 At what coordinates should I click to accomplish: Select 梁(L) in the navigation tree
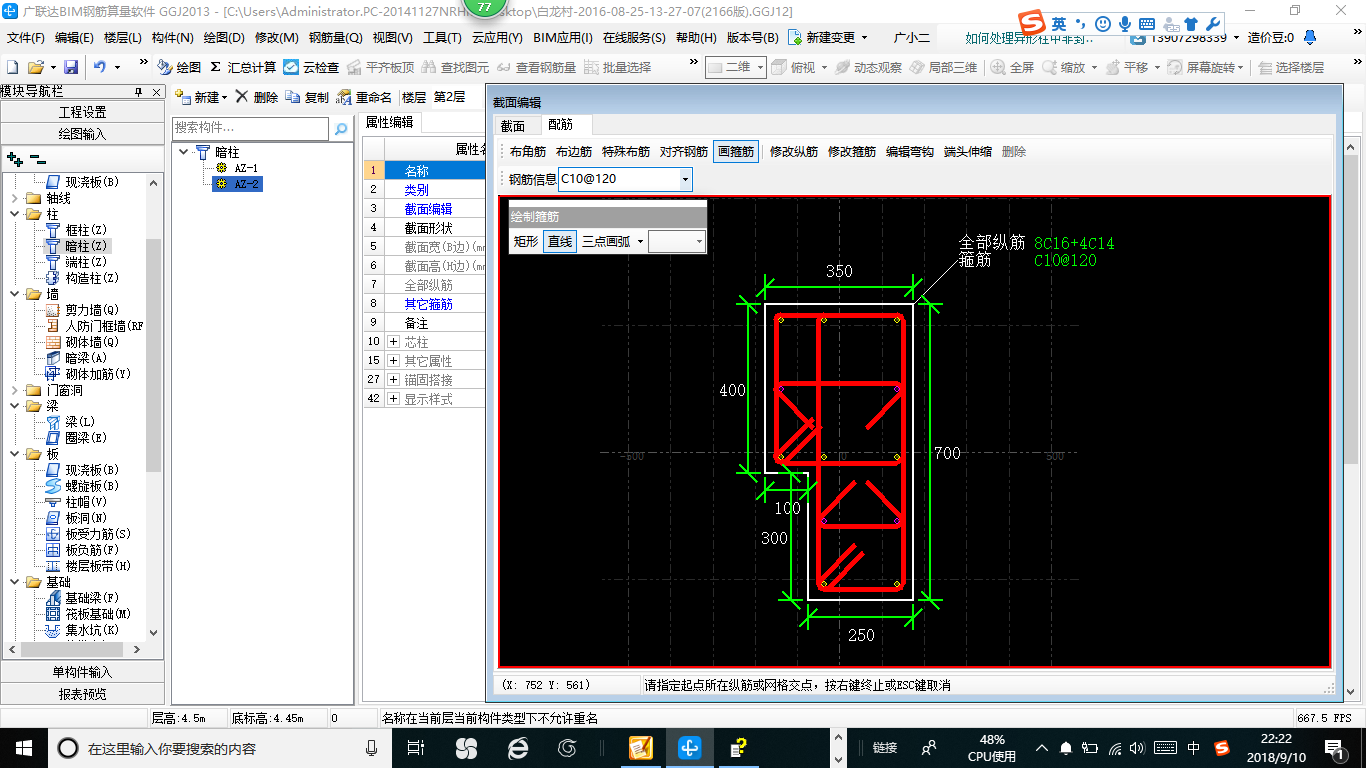70,422
